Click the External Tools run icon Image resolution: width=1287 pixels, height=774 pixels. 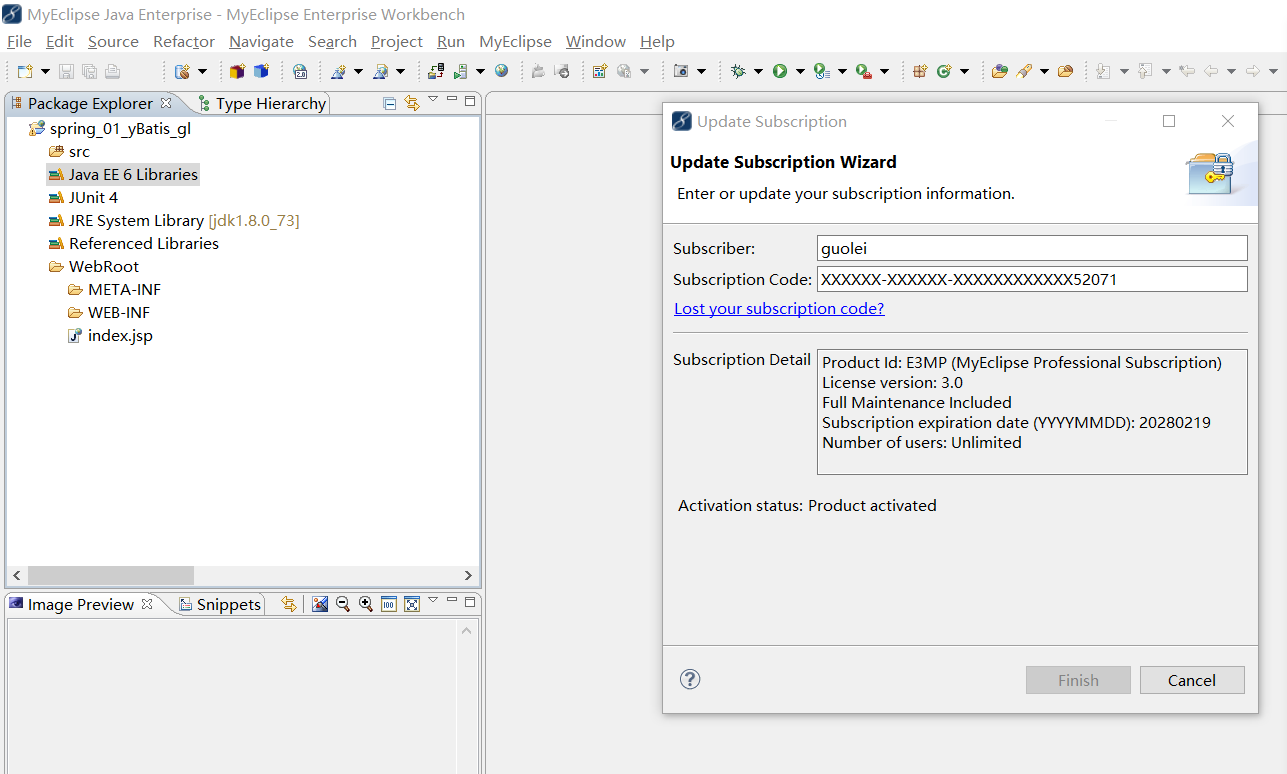click(x=864, y=71)
